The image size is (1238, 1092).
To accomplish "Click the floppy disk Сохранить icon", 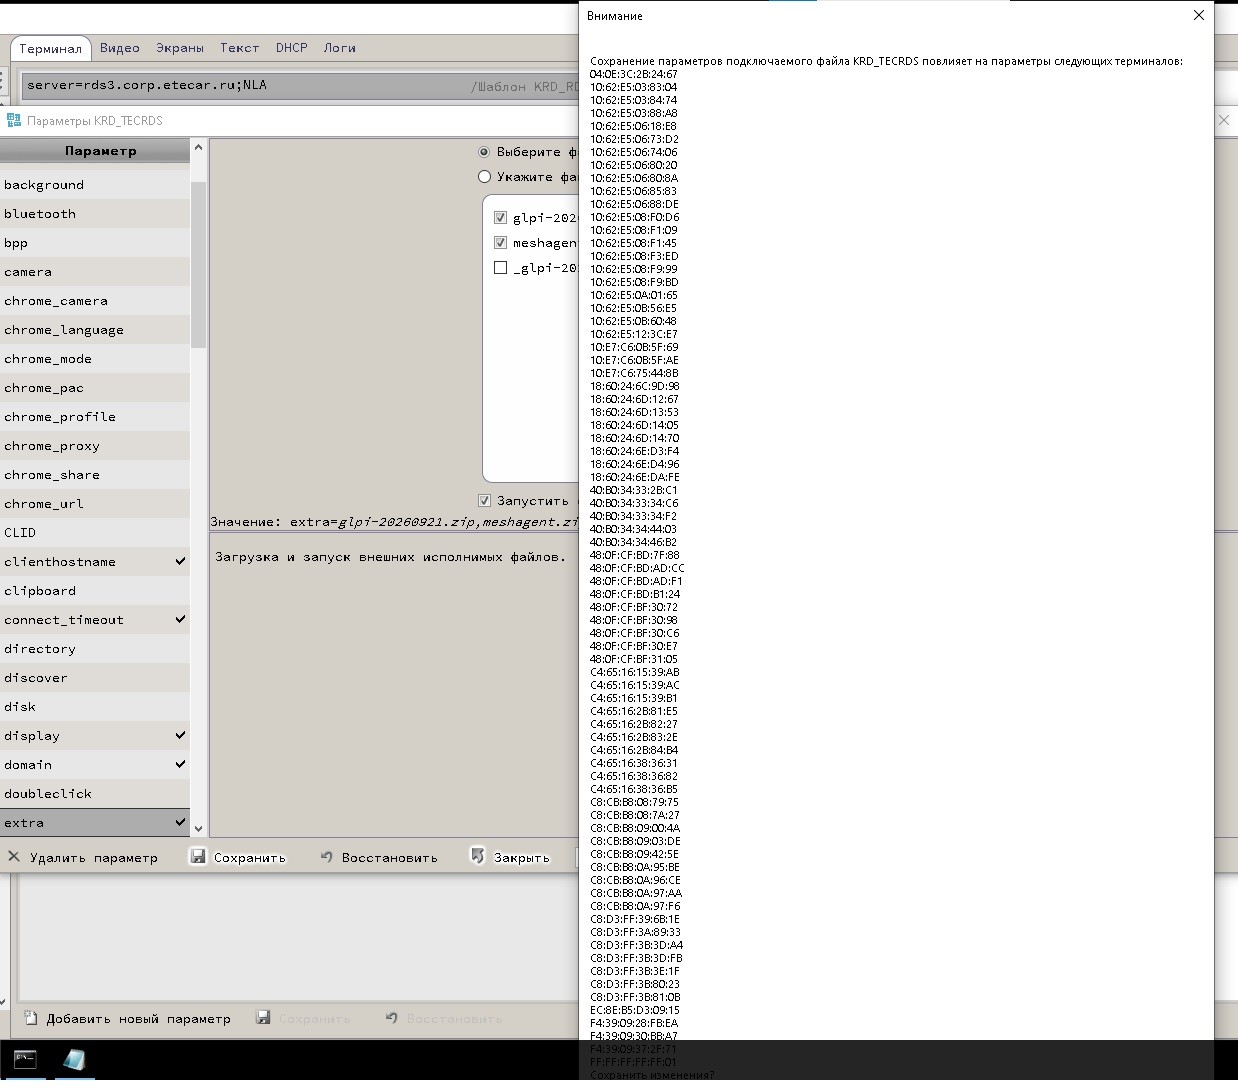I will (x=198, y=857).
